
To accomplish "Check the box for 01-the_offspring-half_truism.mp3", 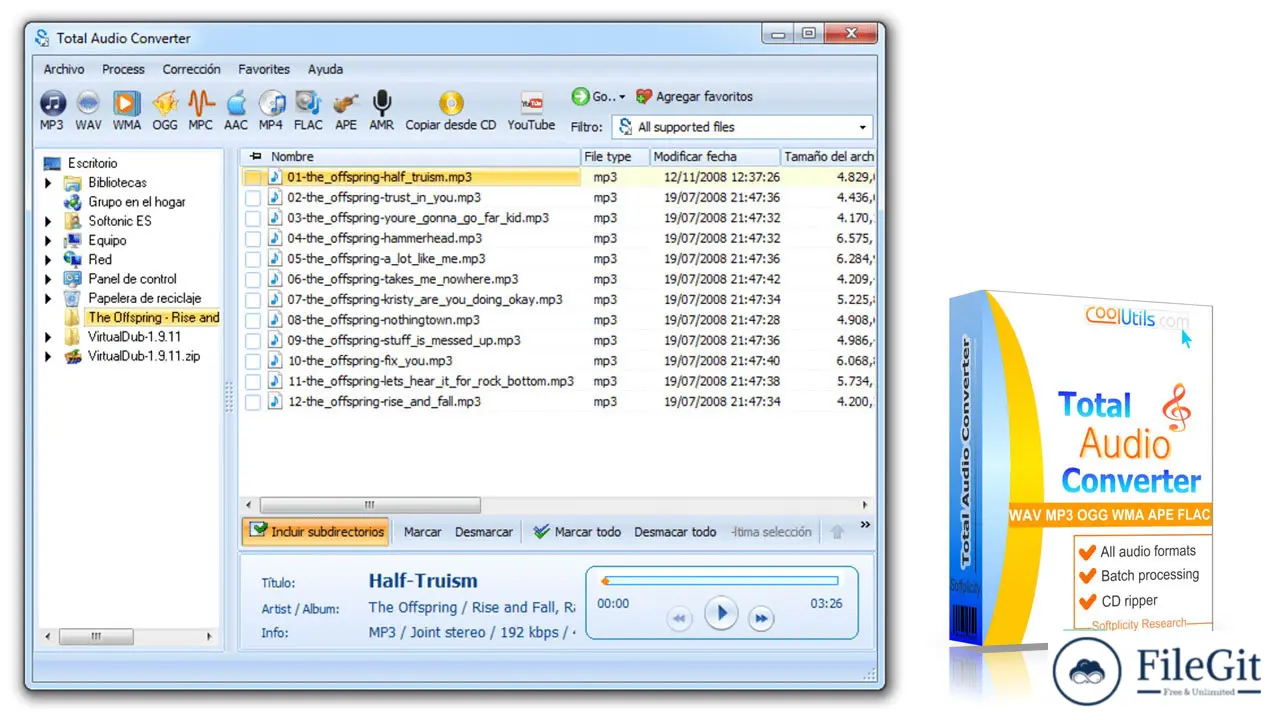I will pyautogui.click(x=253, y=177).
